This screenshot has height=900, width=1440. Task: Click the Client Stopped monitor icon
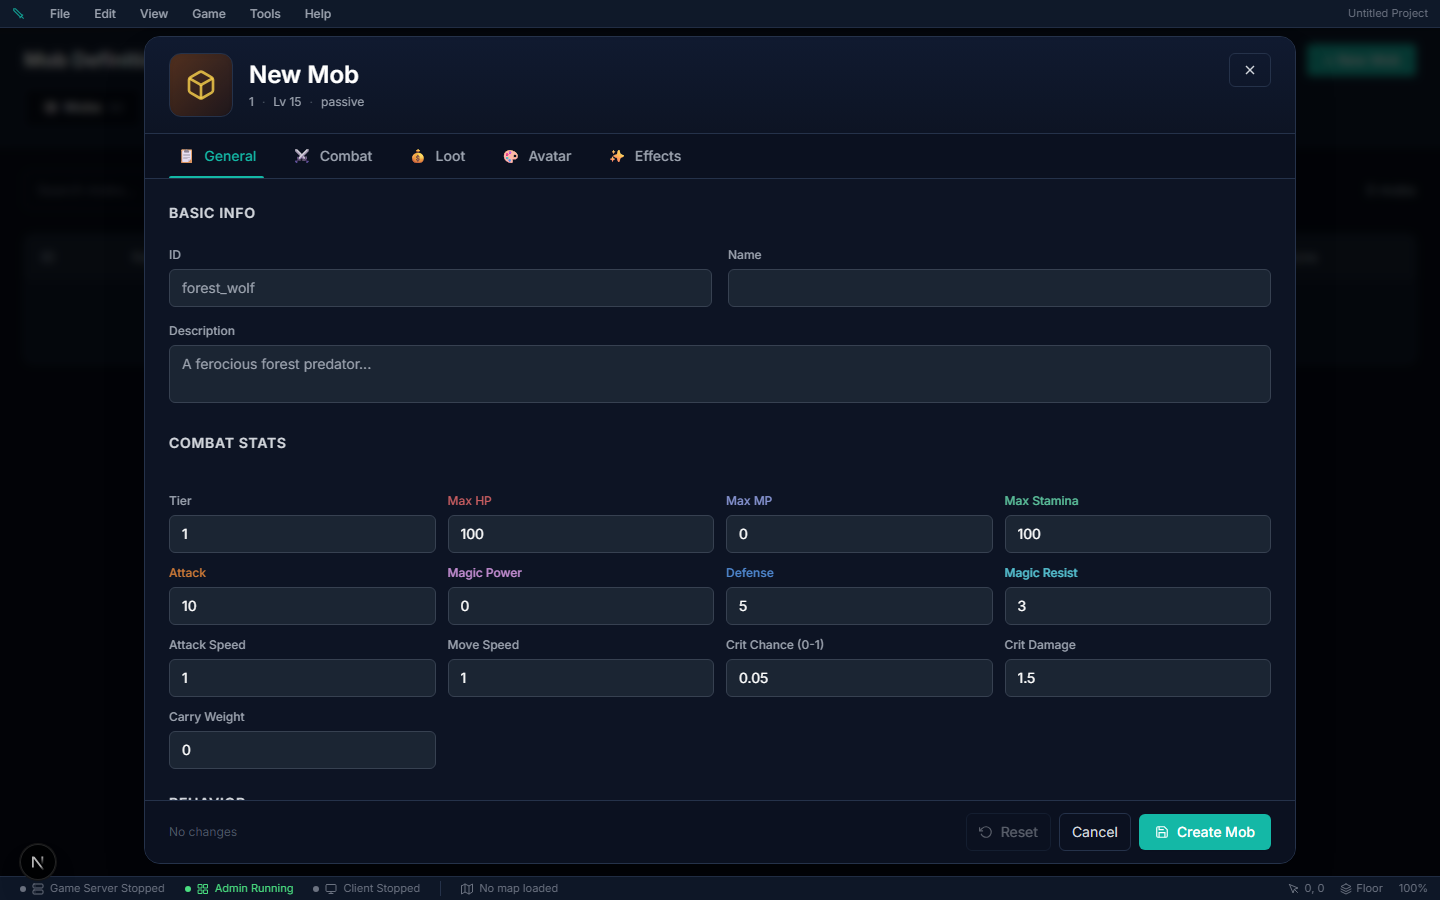pyautogui.click(x=331, y=889)
